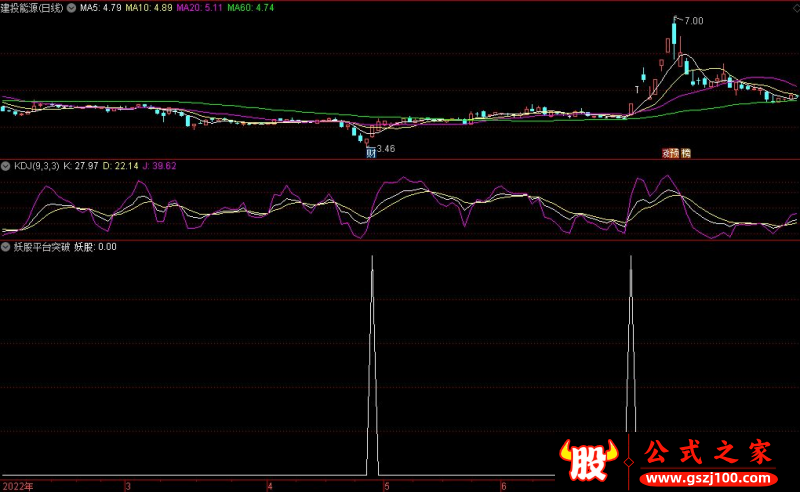The image size is (800, 492).
Task: Open the red 预 forecast marker icon
Action: (675, 153)
